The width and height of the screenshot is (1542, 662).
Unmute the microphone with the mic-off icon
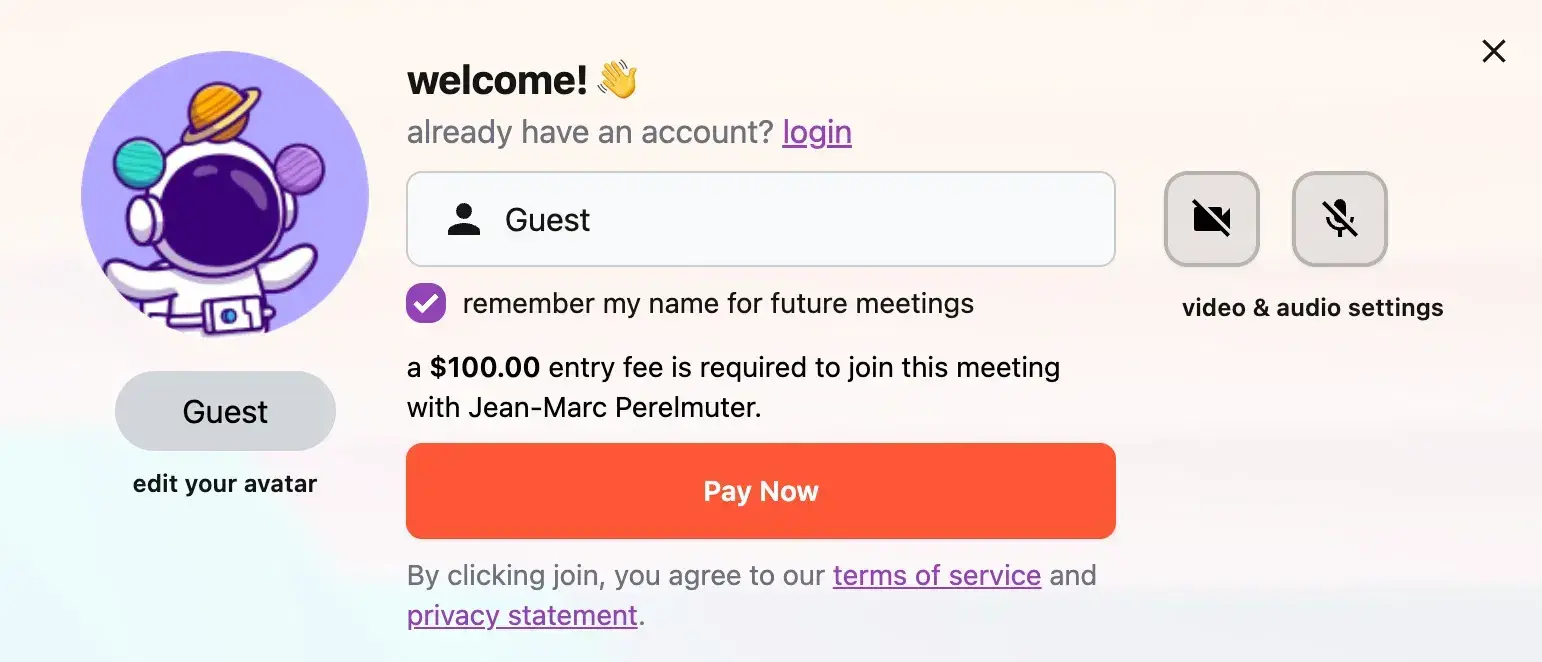[1339, 219]
